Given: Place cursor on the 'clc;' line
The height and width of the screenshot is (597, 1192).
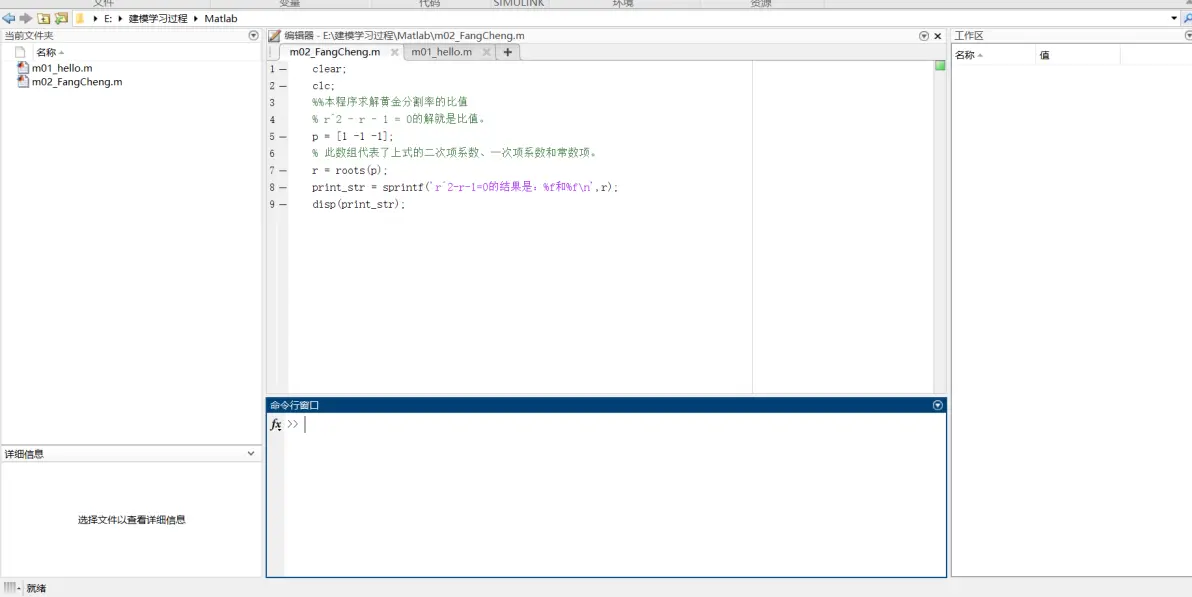Looking at the screenshot, I should pyautogui.click(x=323, y=86).
